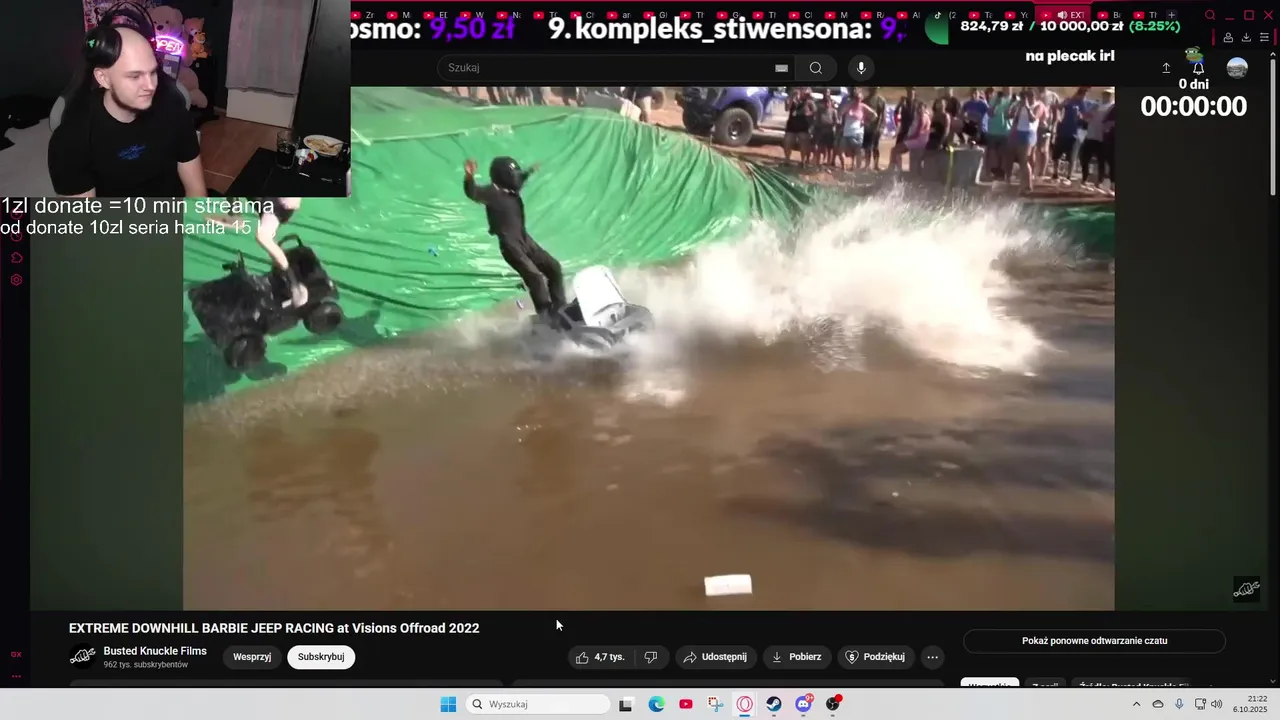Switch to Opera GX in the taskbar
Viewport: 1280px width, 720px height.
[x=745, y=704]
